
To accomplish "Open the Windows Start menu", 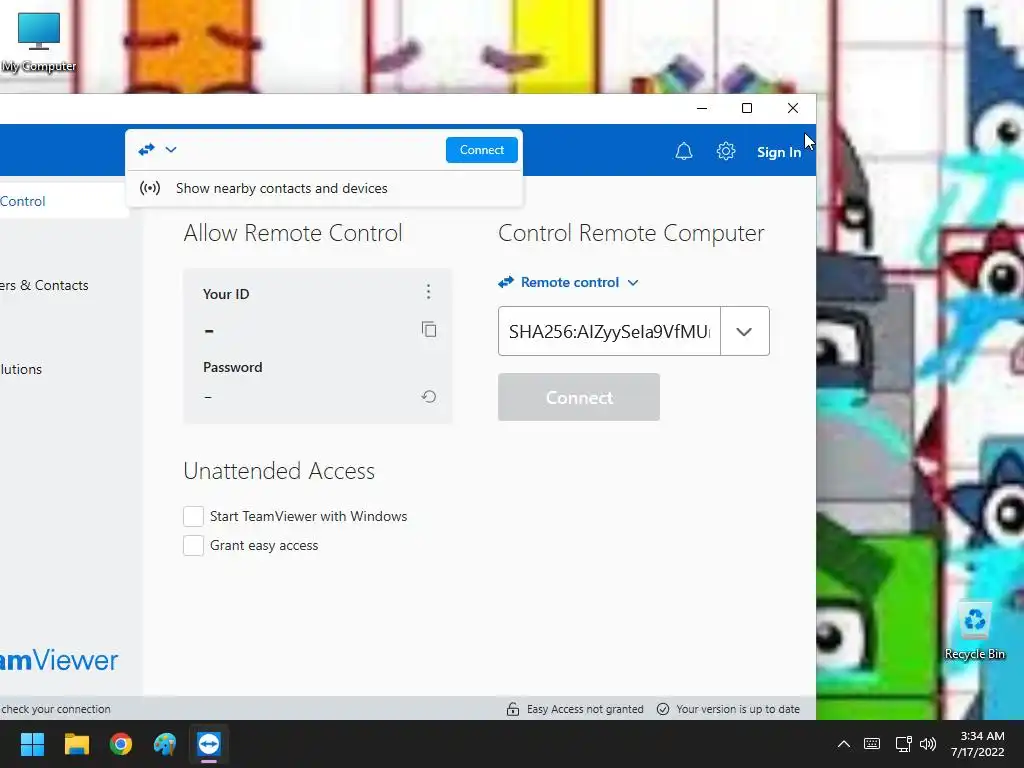I will pos(32,744).
